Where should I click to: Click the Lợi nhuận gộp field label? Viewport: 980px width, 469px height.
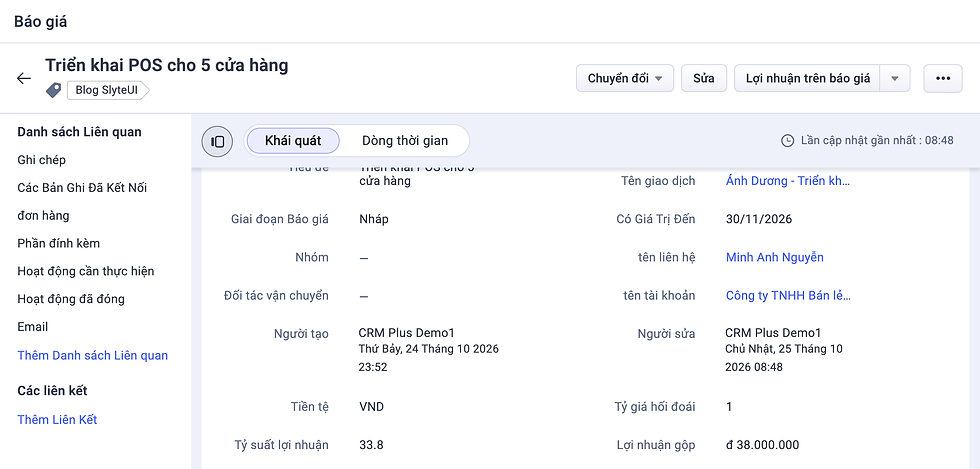click(656, 445)
